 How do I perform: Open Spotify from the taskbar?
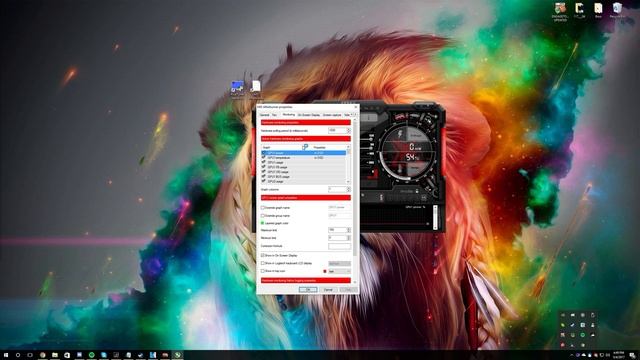tap(91, 355)
